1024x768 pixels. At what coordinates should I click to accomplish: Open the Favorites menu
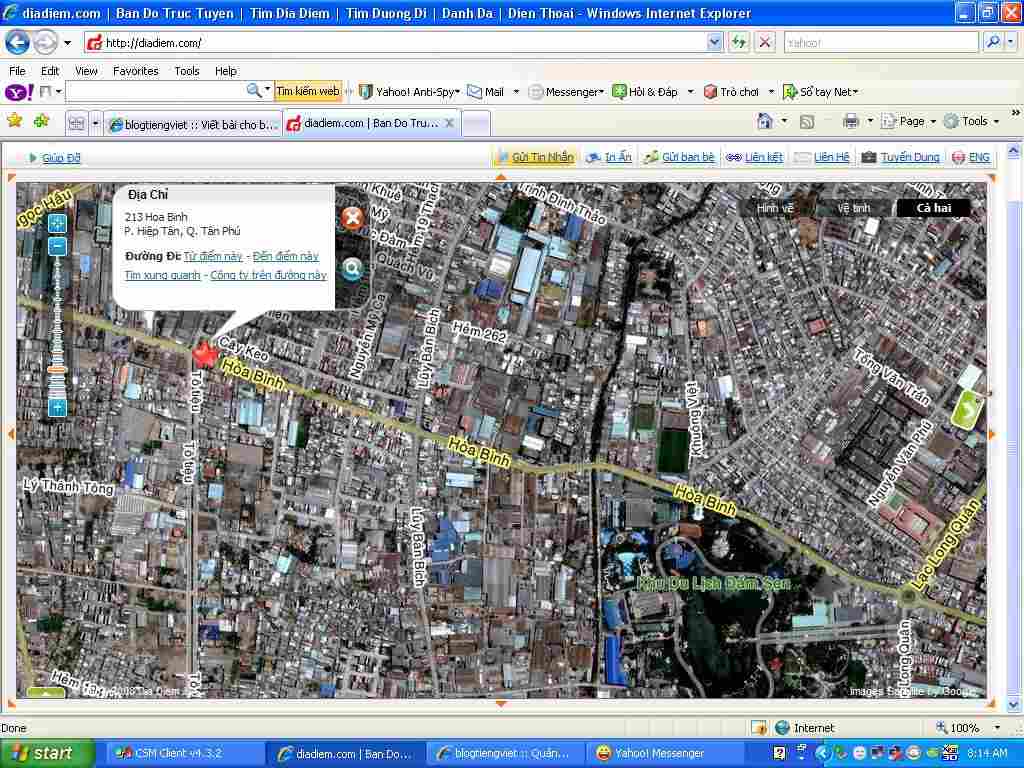[x=136, y=71]
